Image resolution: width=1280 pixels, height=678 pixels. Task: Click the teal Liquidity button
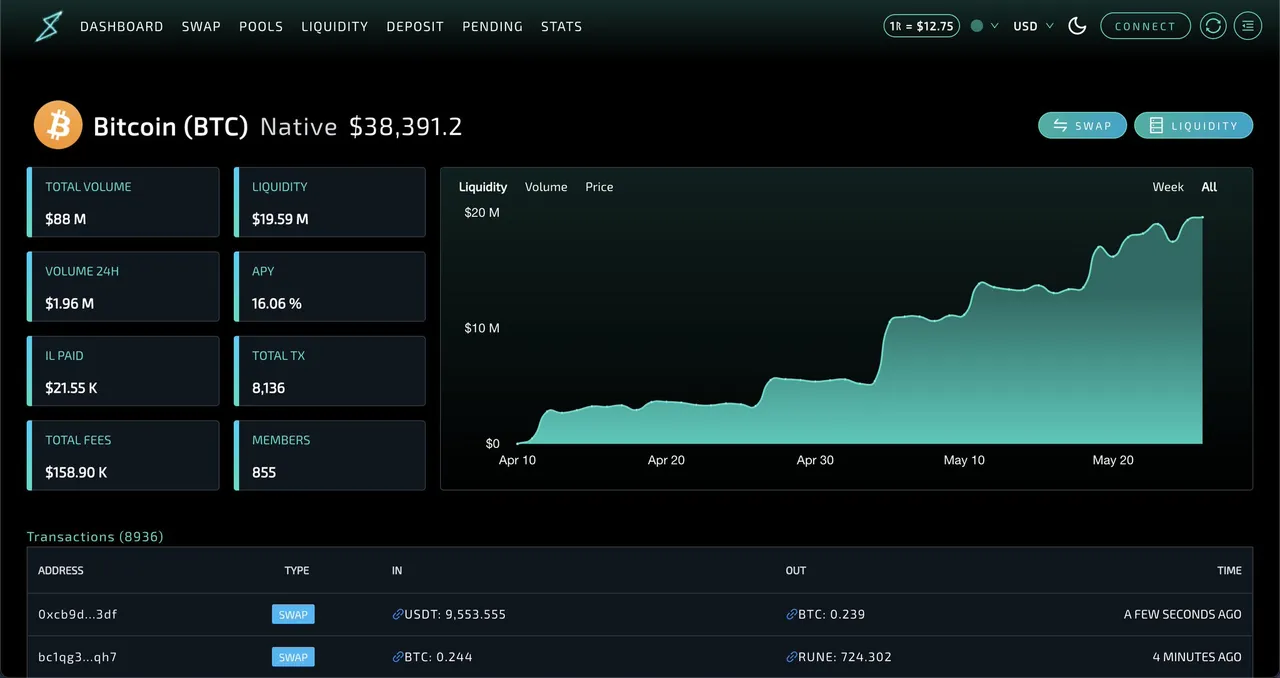click(x=1194, y=125)
